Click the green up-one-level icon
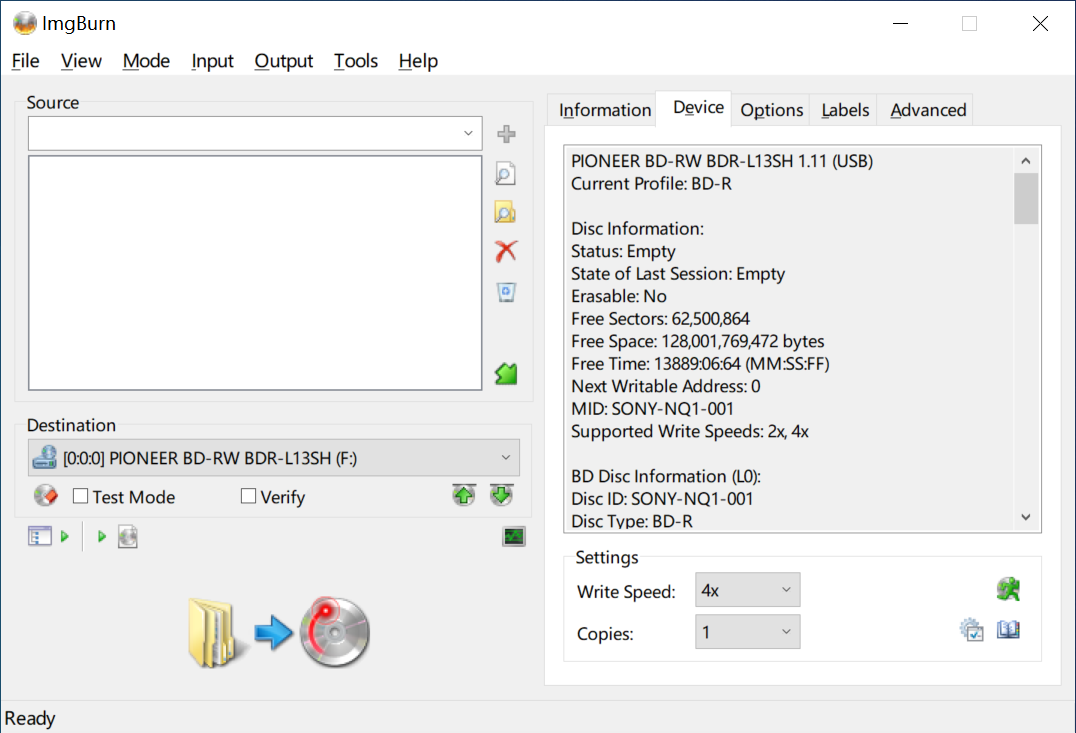Viewport: 1076px width, 733px height. [x=506, y=373]
